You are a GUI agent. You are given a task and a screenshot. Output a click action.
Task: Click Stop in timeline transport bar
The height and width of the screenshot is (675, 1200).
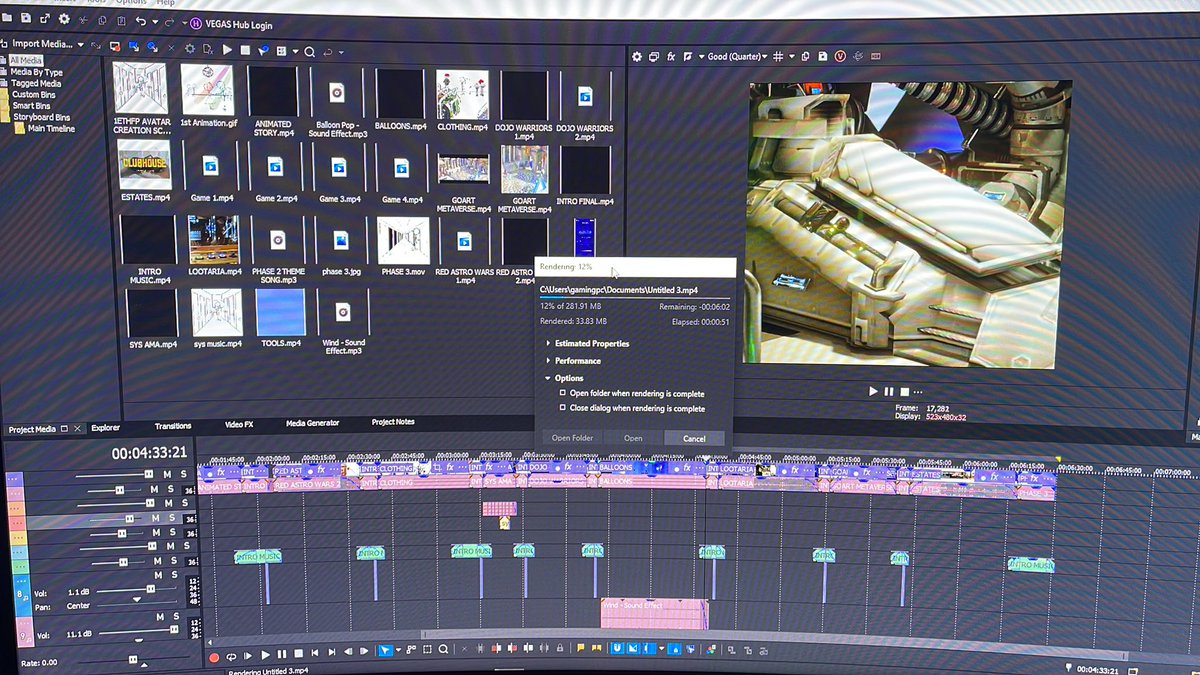tap(298, 655)
